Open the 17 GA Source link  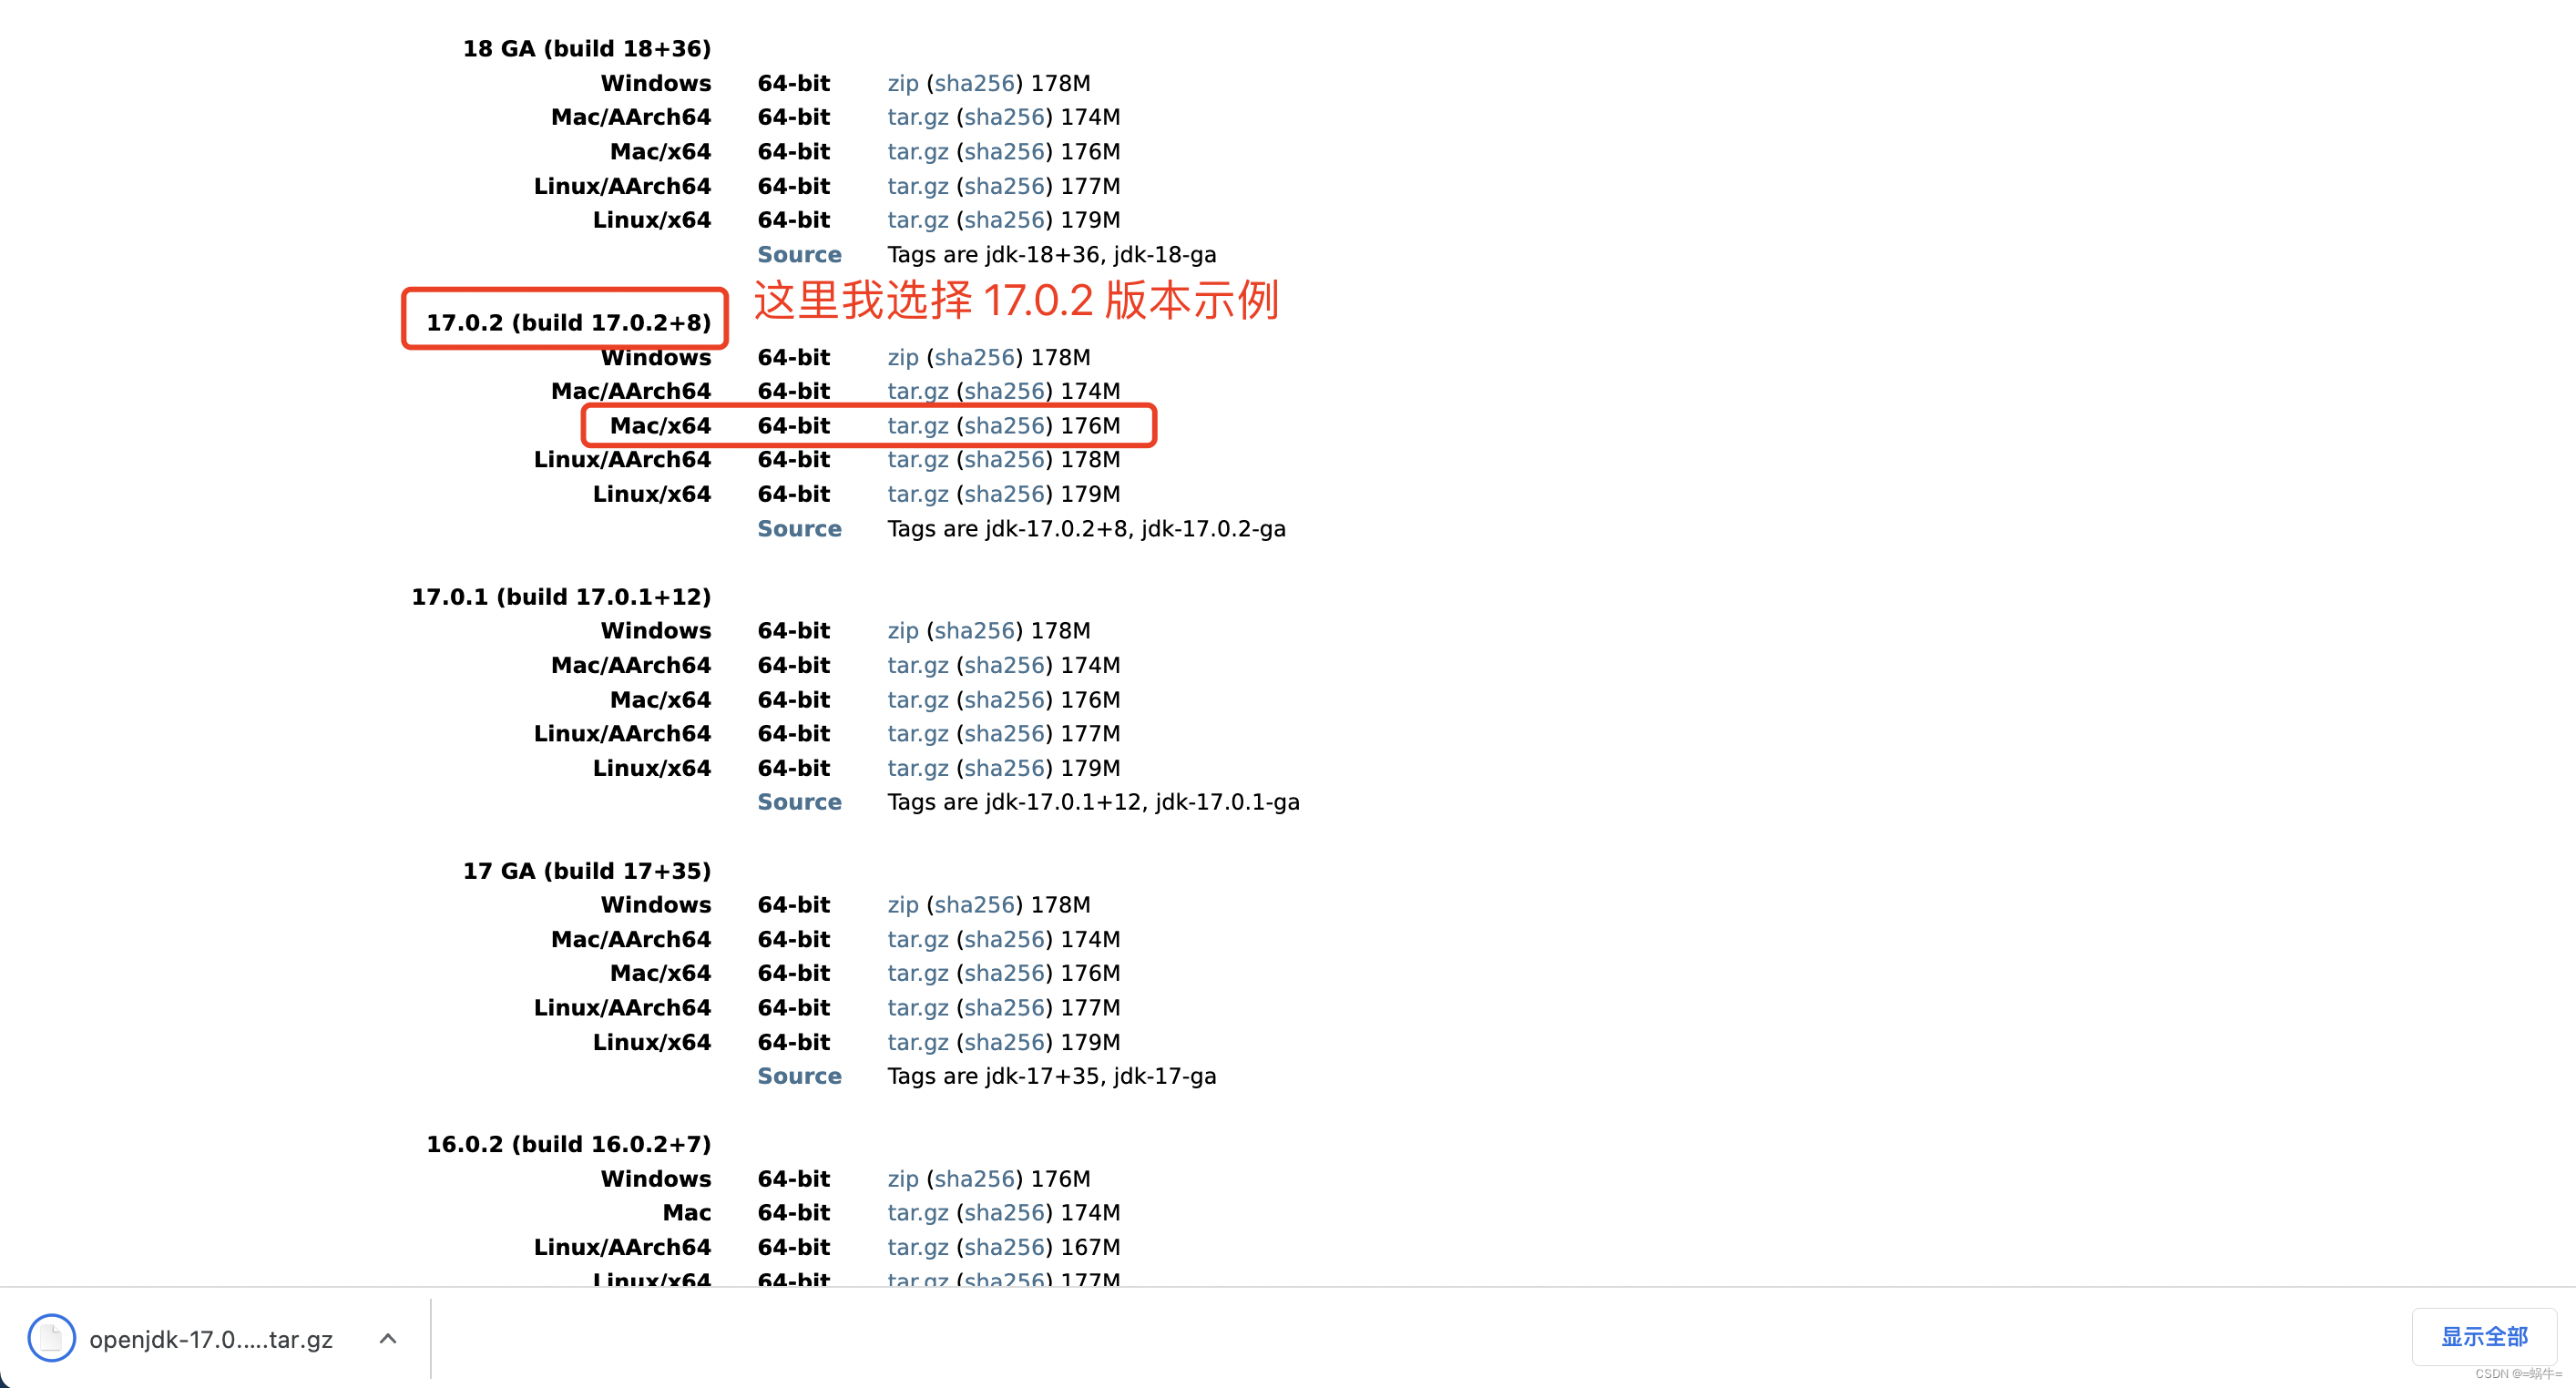[798, 1076]
